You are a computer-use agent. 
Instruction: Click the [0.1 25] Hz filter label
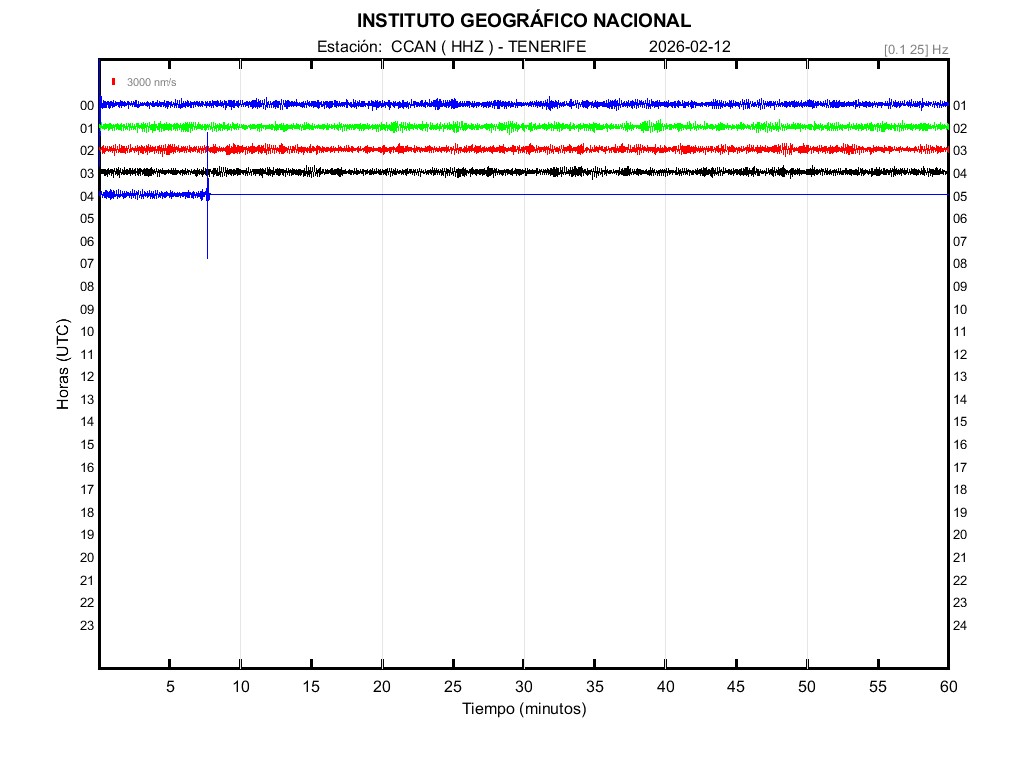tap(916, 49)
